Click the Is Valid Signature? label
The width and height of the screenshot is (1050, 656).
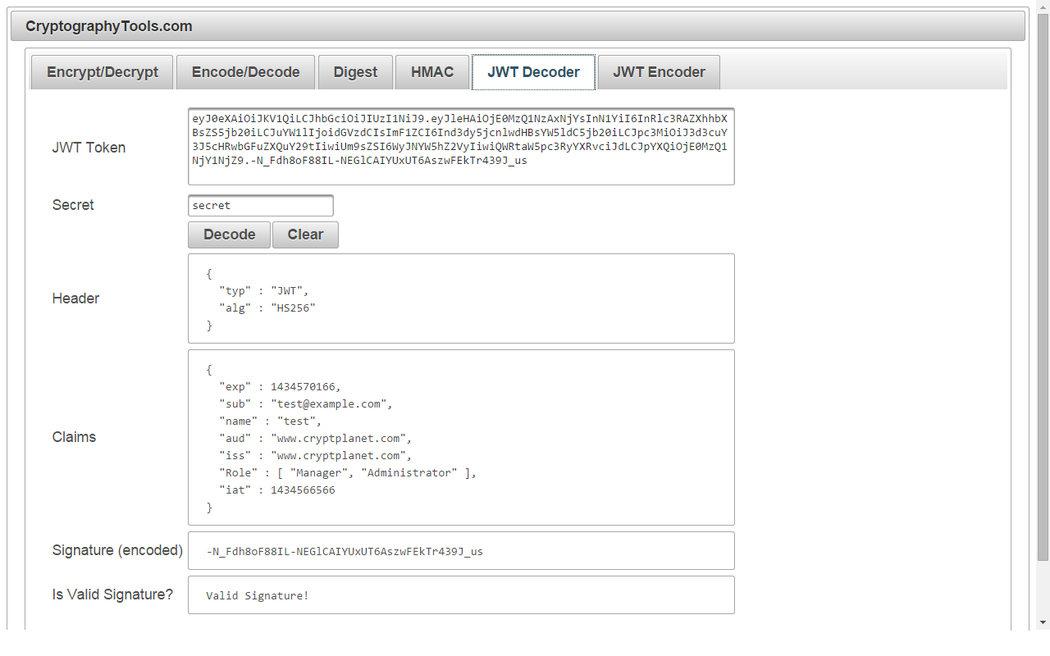(112, 594)
